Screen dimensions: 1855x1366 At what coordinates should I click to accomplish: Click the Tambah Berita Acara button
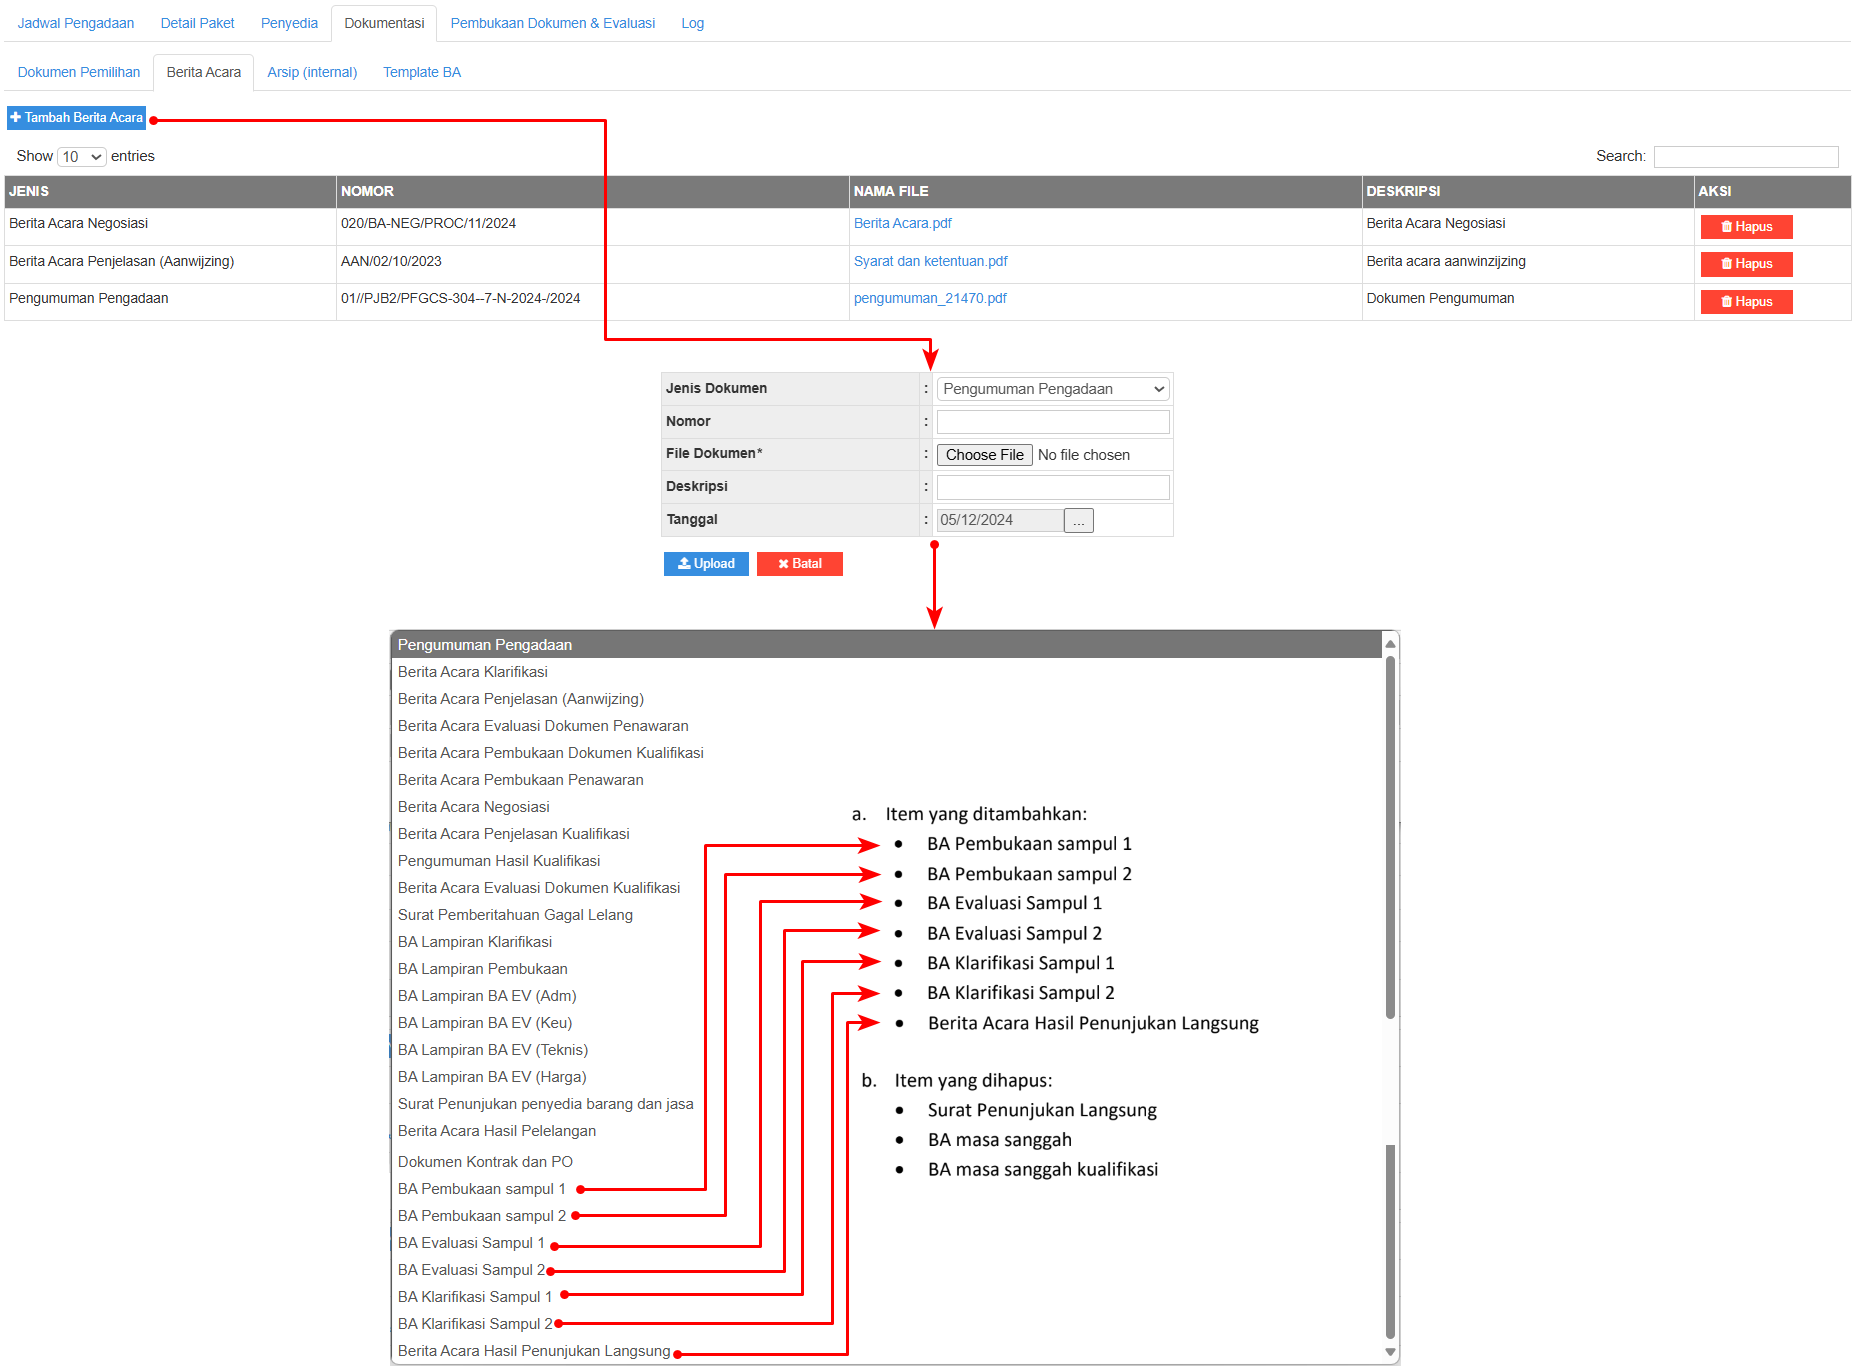pos(77,118)
